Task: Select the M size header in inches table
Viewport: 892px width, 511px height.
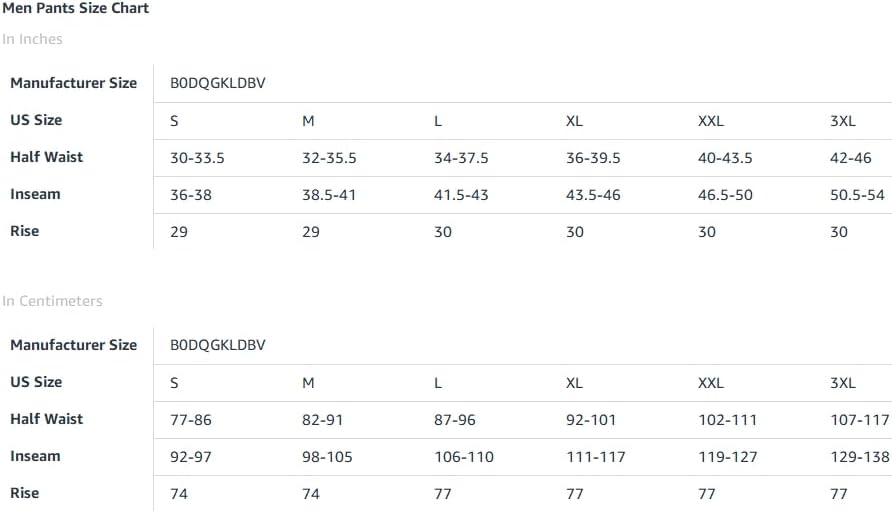Action: pos(308,121)
